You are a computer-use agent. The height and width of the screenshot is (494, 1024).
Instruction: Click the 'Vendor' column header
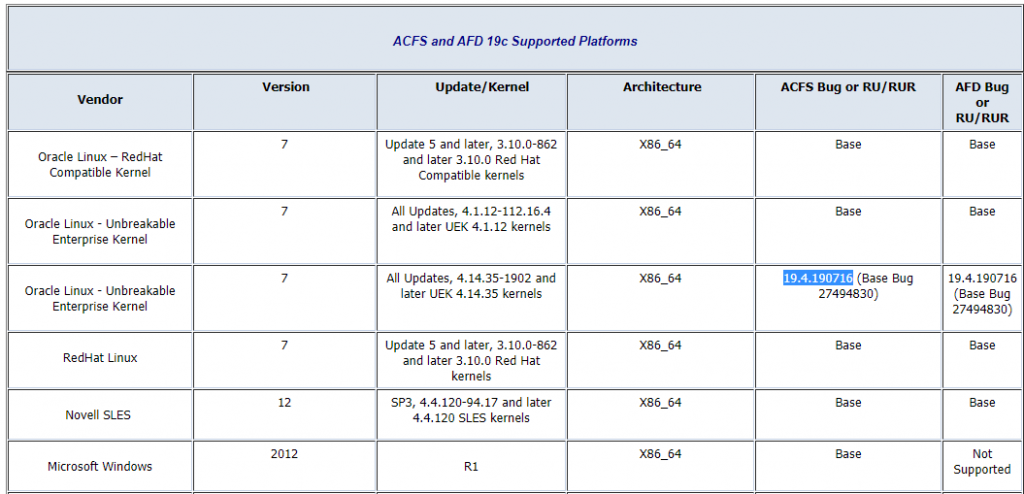pos(100,99)
